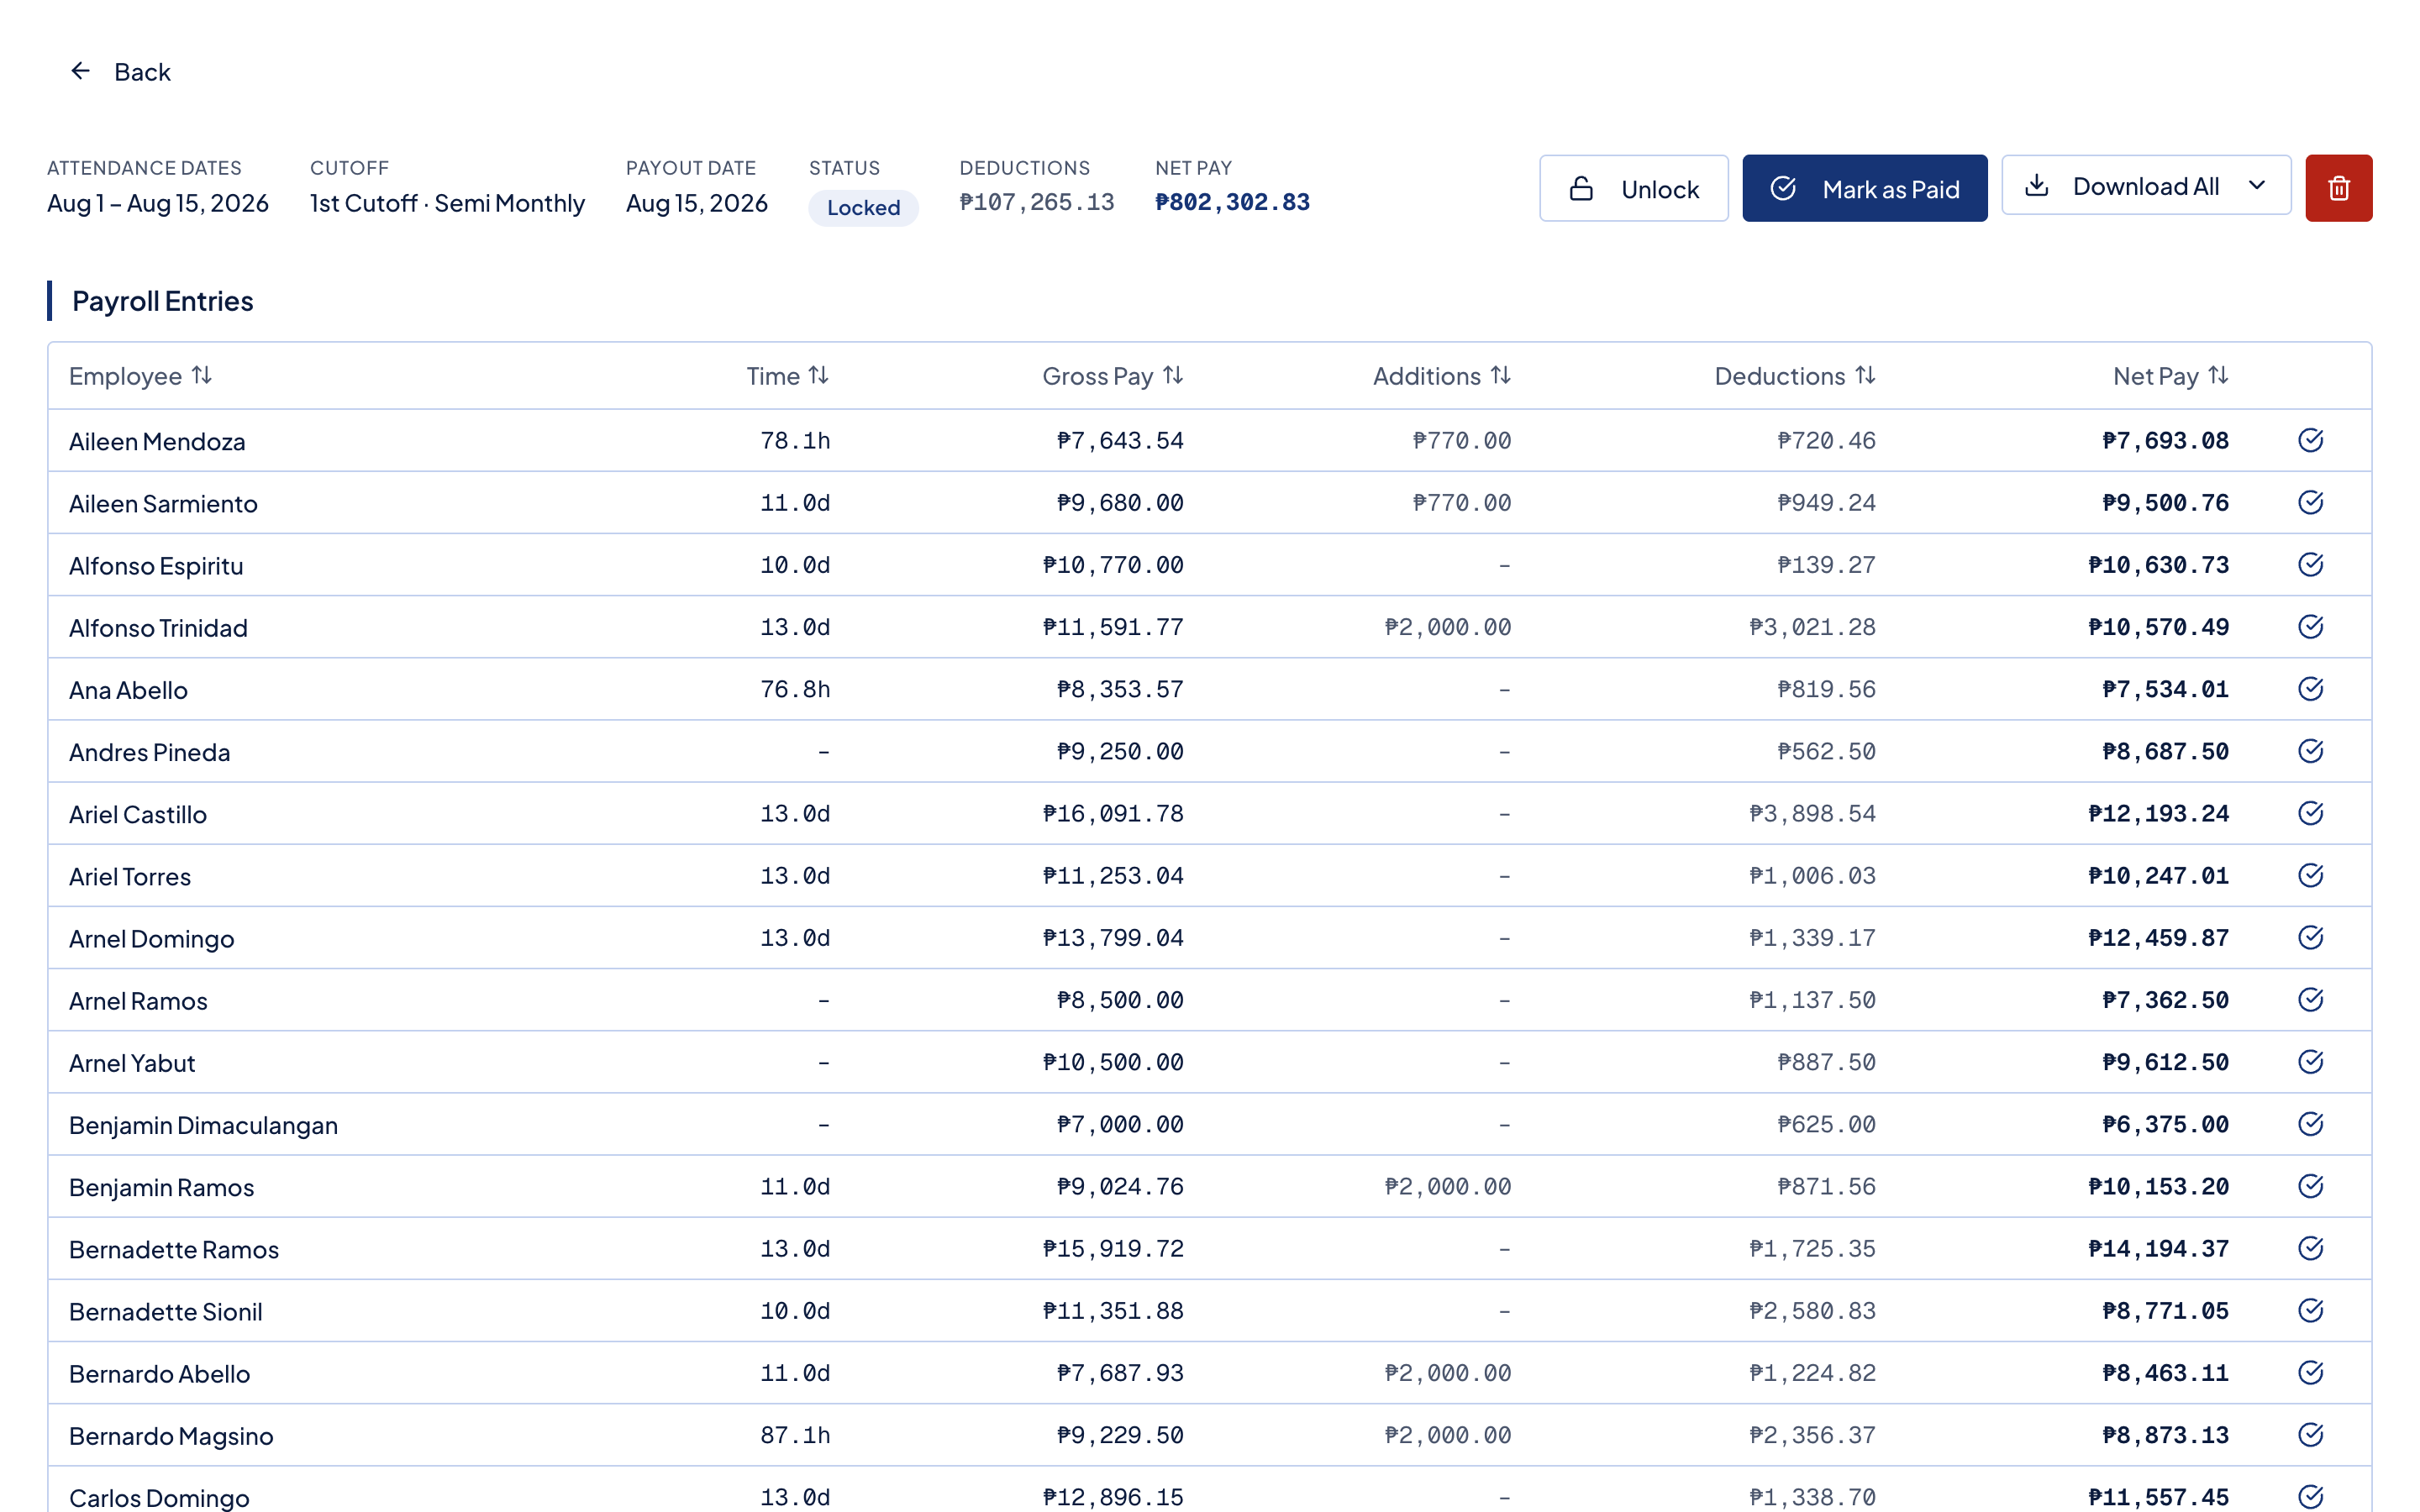Screen dimensions: 2420x1512
Task: Click check-circle icon for Bernadette Ramos
Action: click(2310, 1248)
